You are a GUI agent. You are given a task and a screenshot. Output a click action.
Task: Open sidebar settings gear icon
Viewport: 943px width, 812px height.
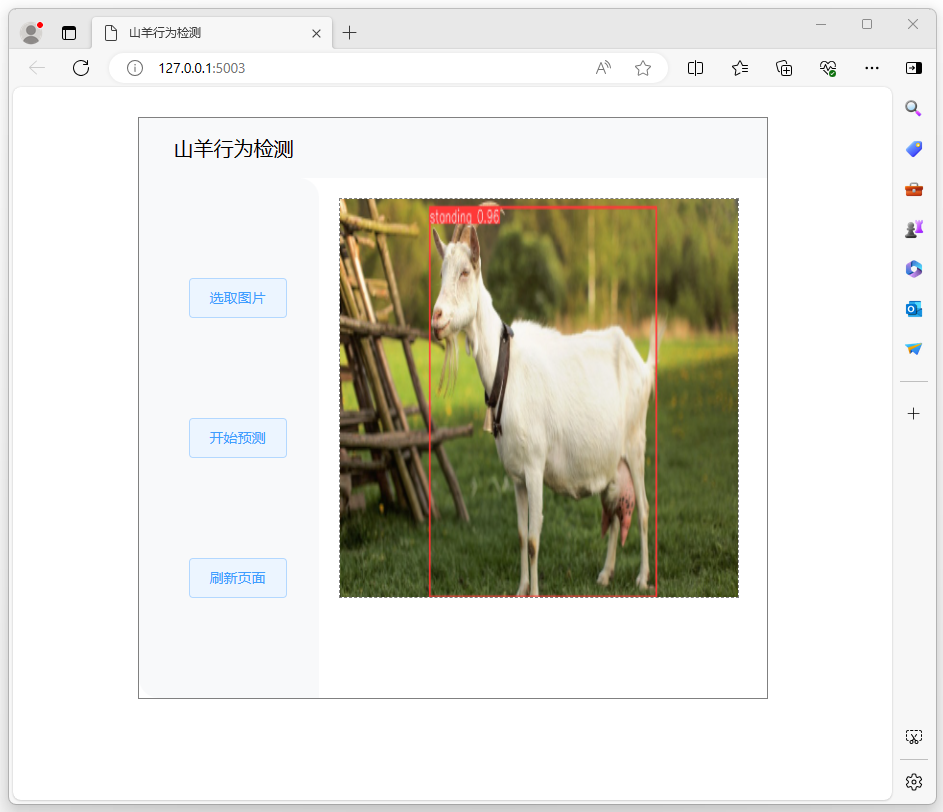point(914,782)
